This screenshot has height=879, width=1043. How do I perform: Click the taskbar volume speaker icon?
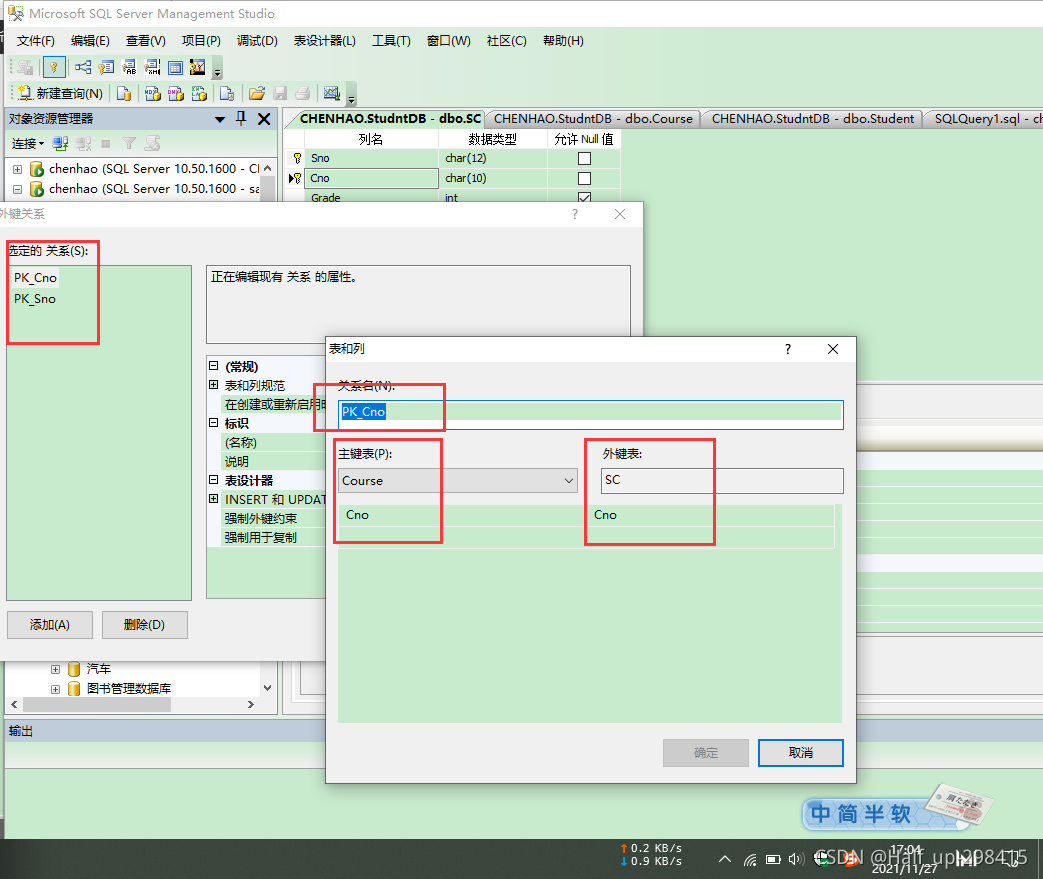tap(795, 860)
